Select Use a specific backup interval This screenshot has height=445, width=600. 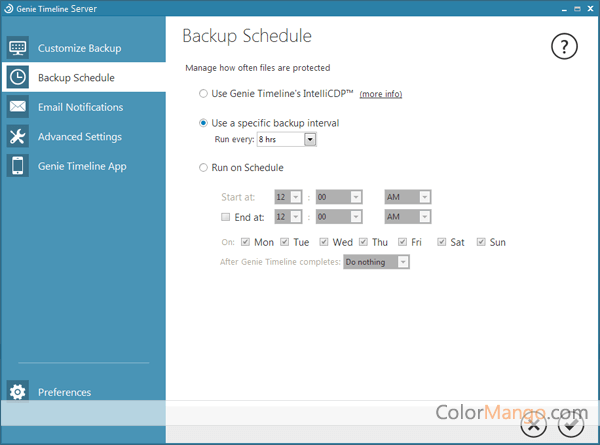204,123
